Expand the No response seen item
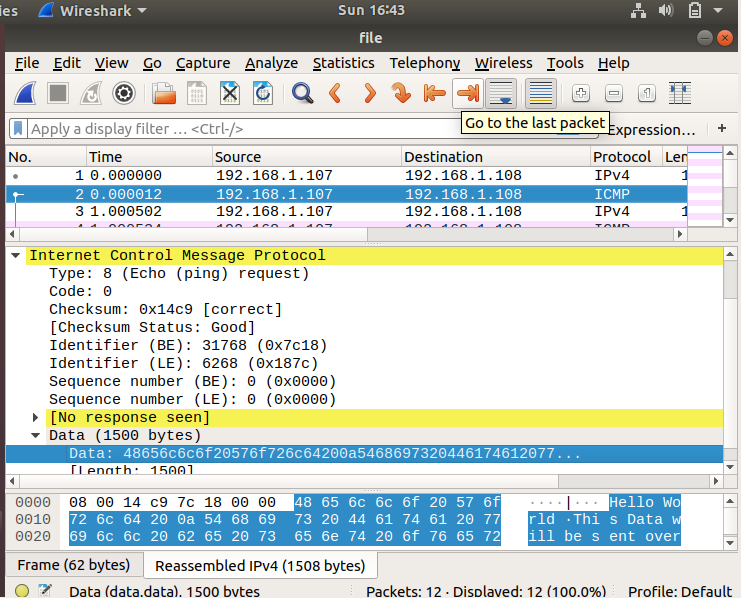Screen dimensions: 741x598 36,418
